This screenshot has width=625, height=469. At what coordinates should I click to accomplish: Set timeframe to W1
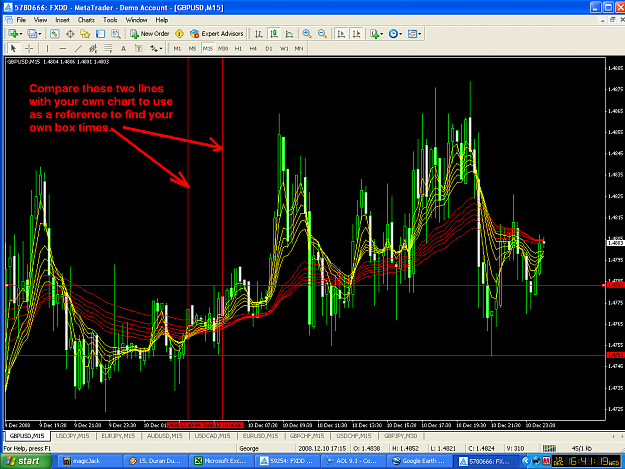284,49
